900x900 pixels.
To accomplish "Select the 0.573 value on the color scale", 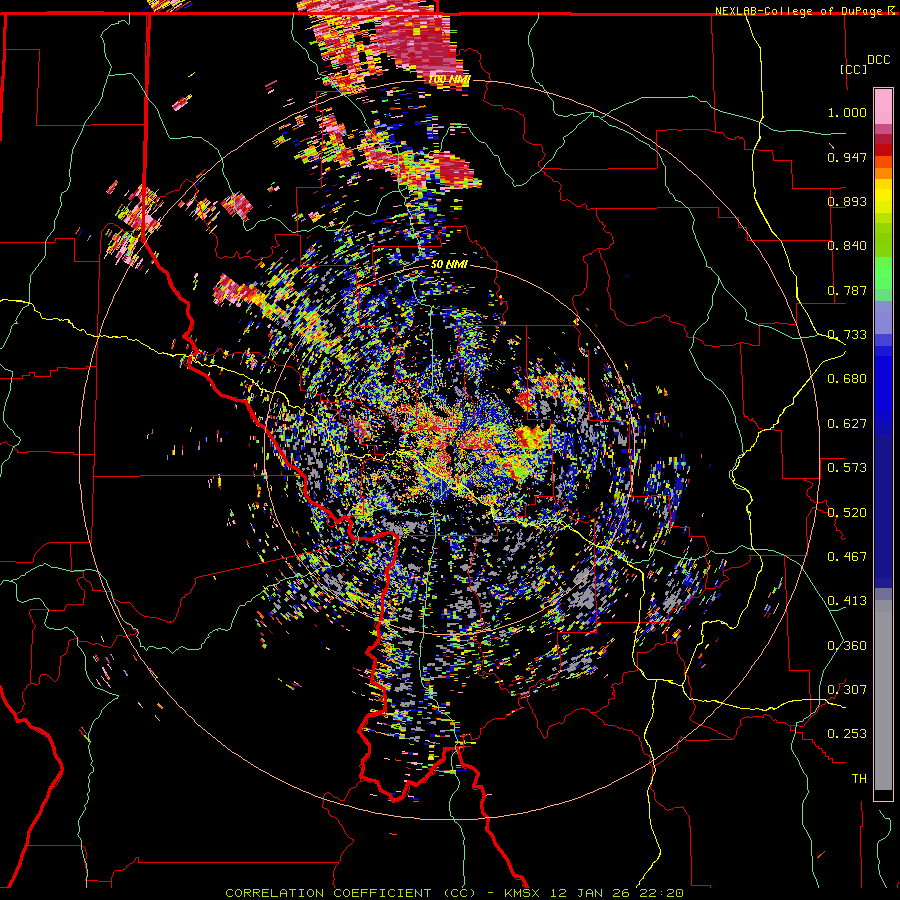I will click(847, 468).
